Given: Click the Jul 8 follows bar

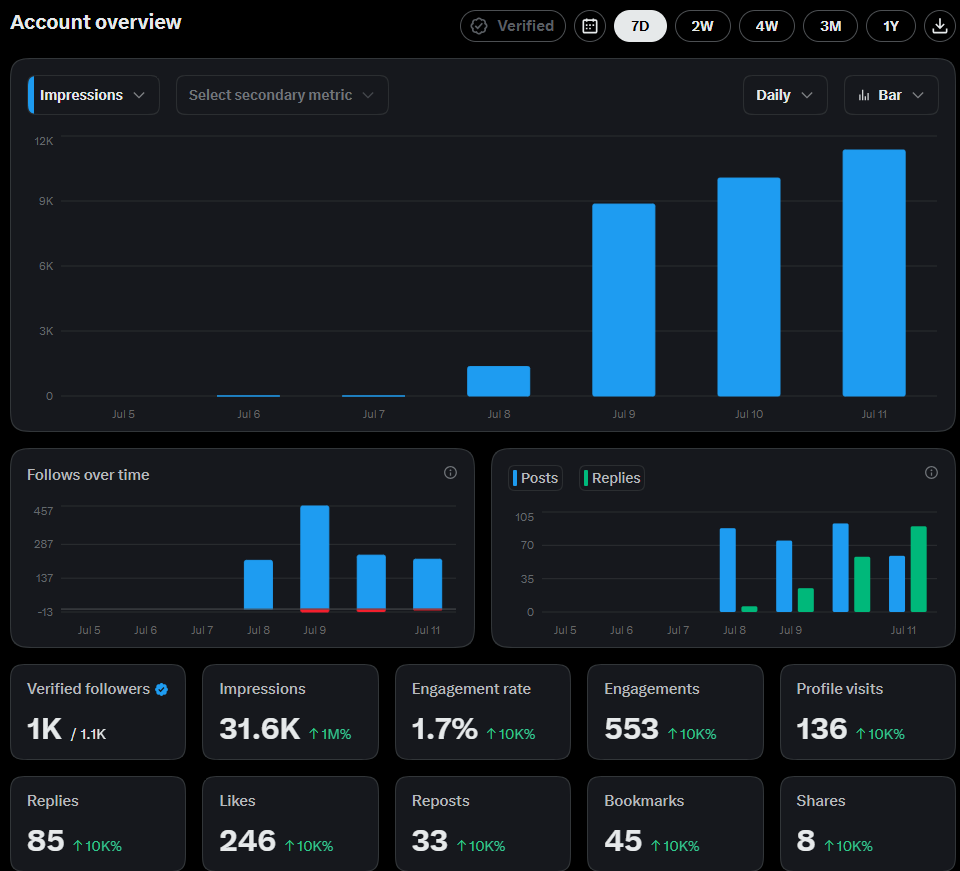Looking at the screenshot, I should (258, 585).
